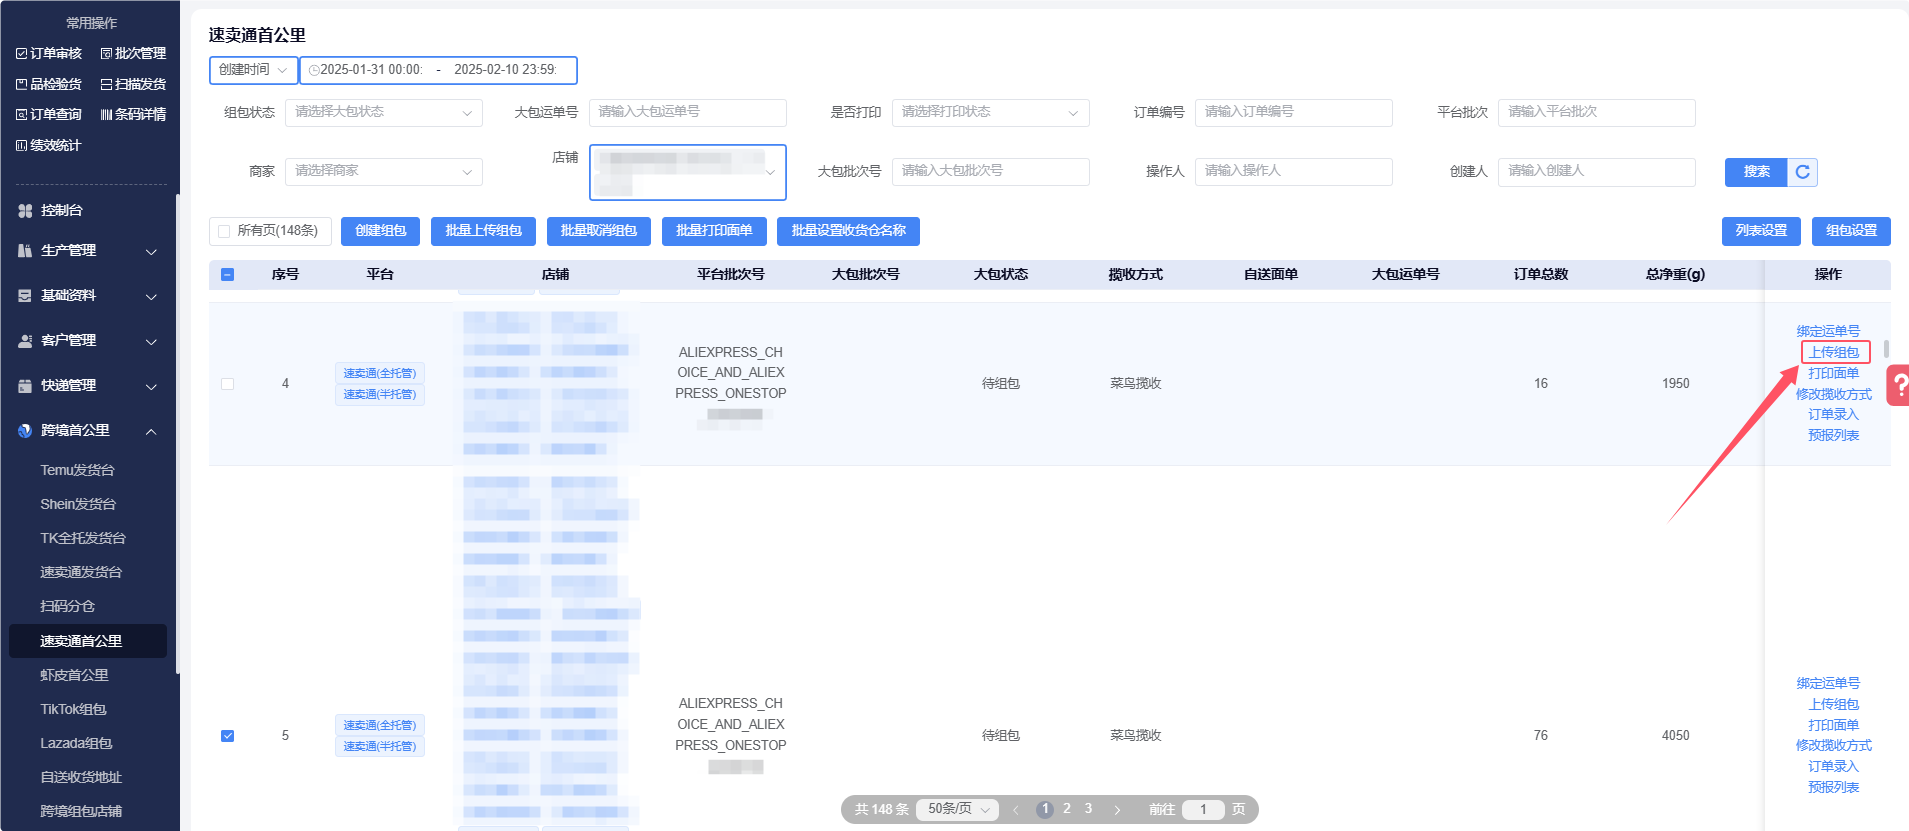1909x831 pixels.
Task: Open Shein发货台 in the sidebar
Action: pyautogui.click(x=78, y=504)
